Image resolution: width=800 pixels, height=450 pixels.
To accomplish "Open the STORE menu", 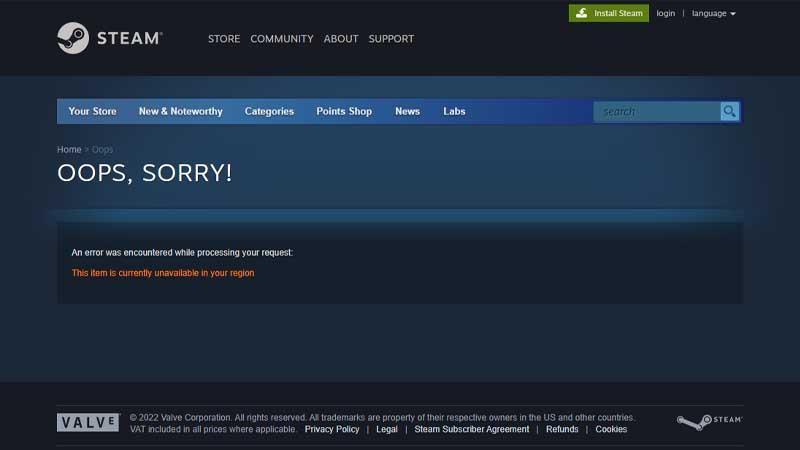I will point(224,39).
